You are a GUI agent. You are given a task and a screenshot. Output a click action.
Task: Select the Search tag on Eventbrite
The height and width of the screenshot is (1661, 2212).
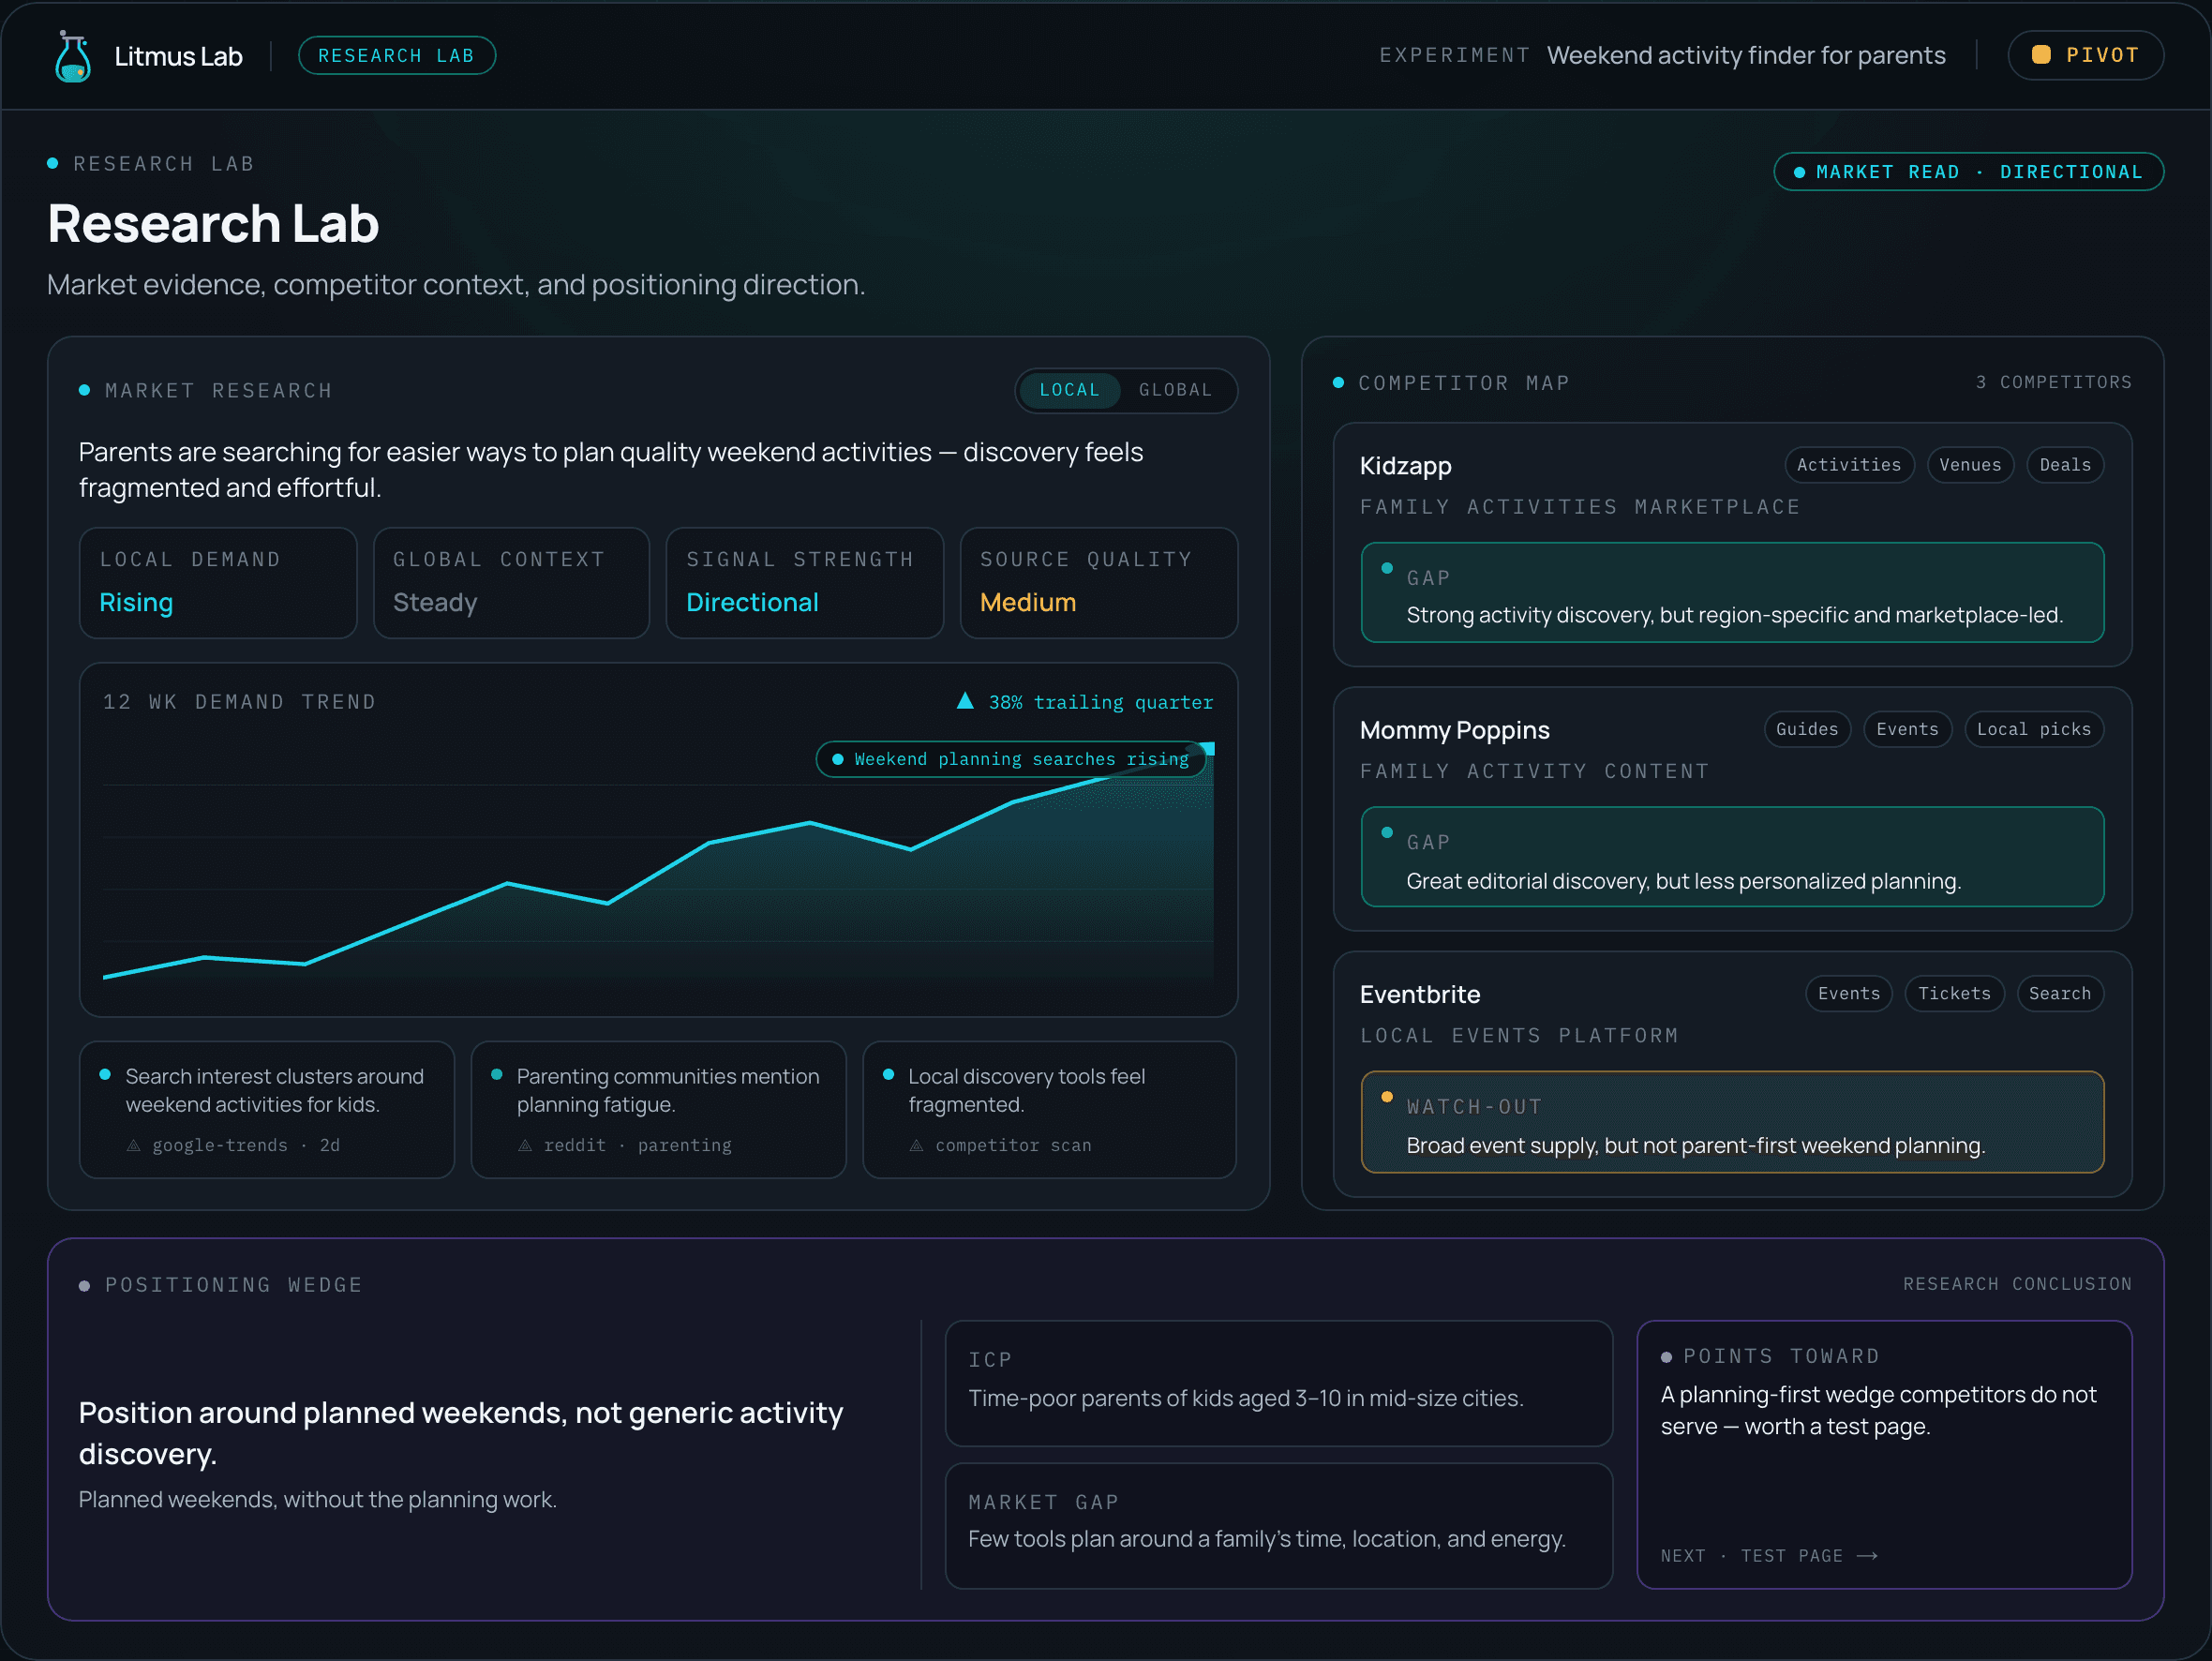click(2060, 994)
